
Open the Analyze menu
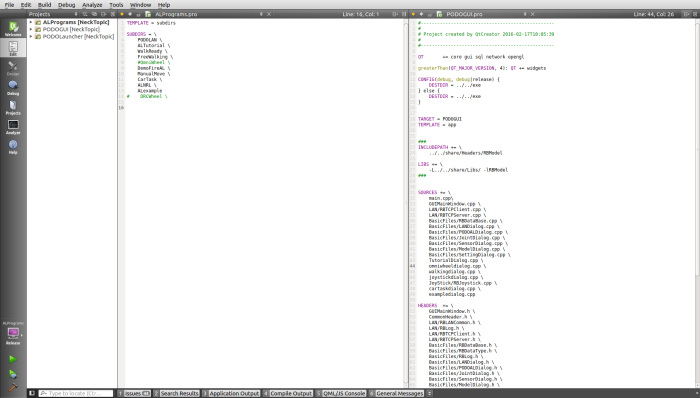92,5
